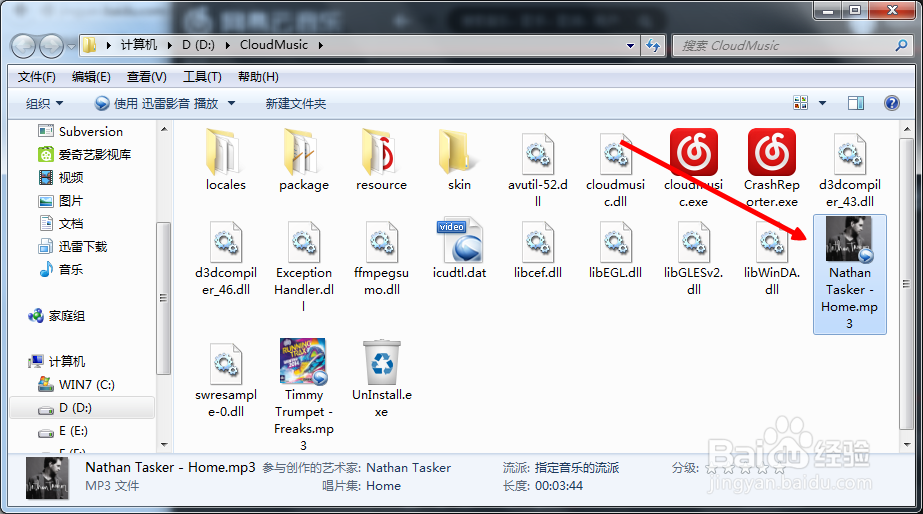
Task: Open the 组织 dropdown
Action: click(x=44, y=104)
